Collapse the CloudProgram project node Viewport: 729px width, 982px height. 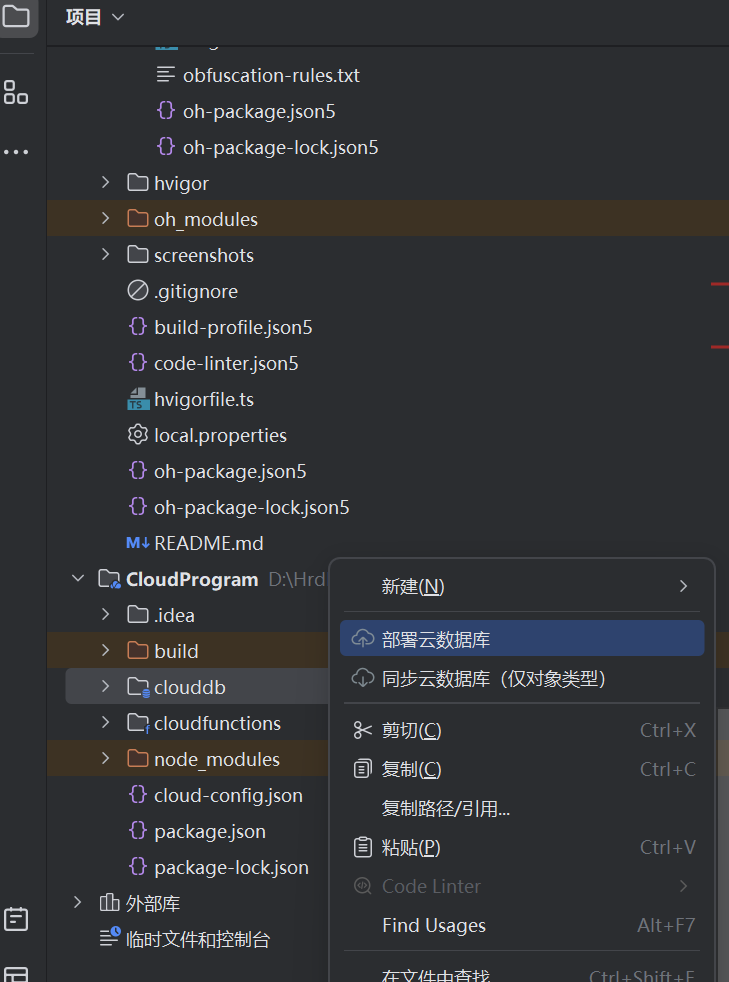pyautogui.click(x=78, y=579)
